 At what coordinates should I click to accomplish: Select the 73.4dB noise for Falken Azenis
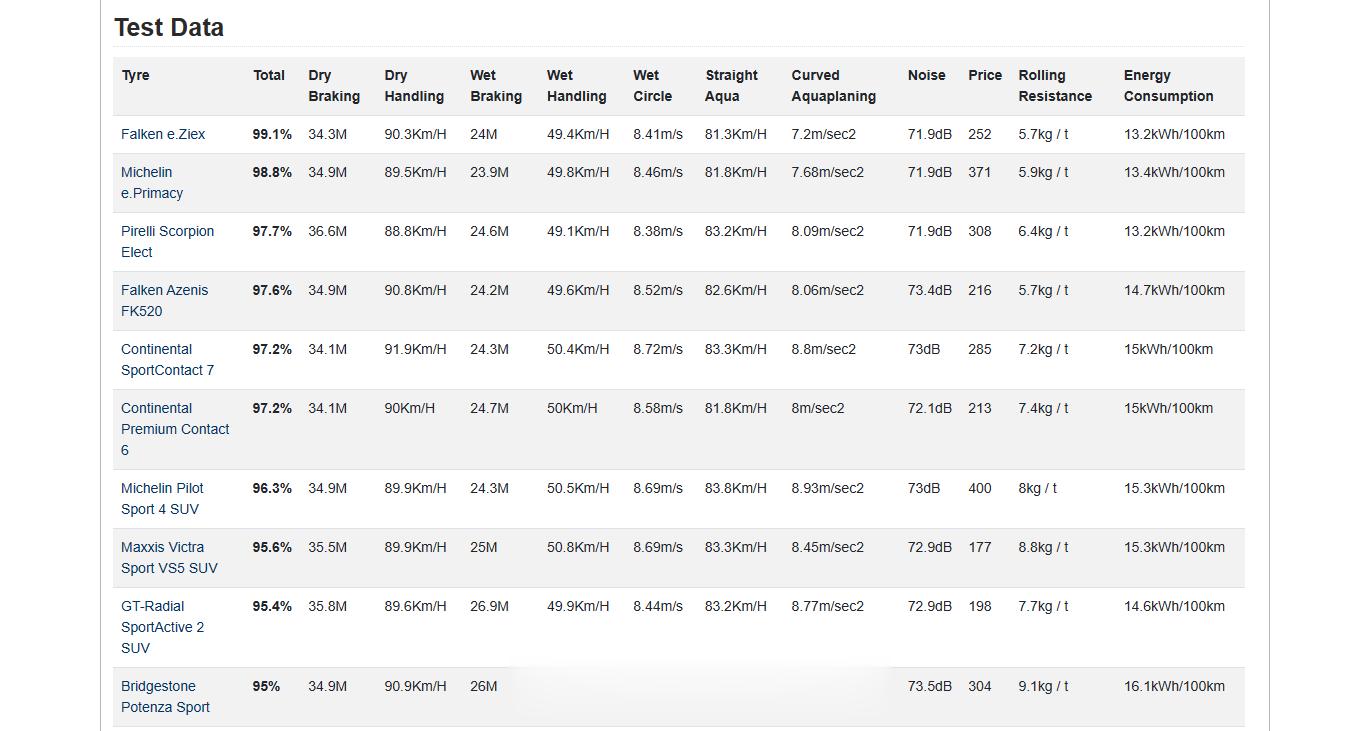pyautogui.click(x=930, y=290)
